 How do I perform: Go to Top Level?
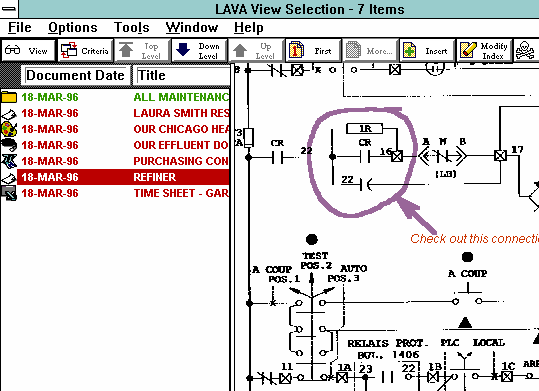click(x=142, y=51)
